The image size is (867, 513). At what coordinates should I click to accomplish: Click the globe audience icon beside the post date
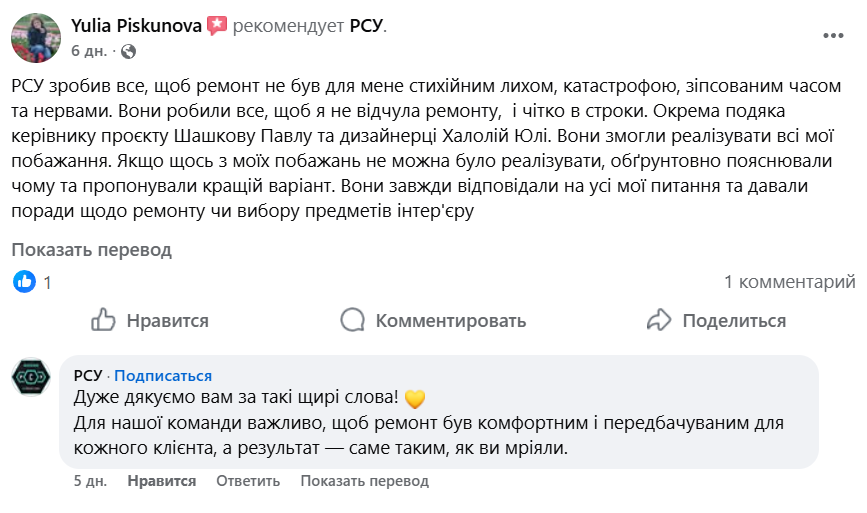click(x=128, y=50)
